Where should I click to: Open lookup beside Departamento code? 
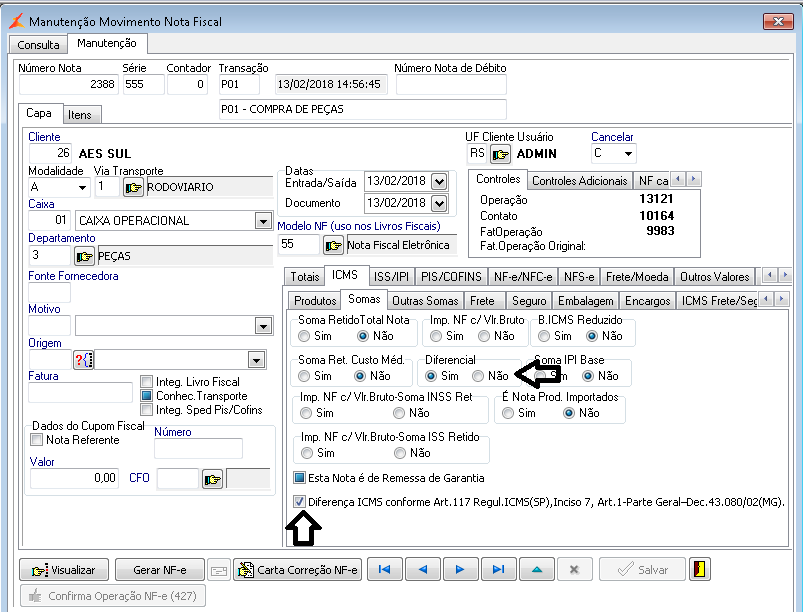tap(84, 256)
